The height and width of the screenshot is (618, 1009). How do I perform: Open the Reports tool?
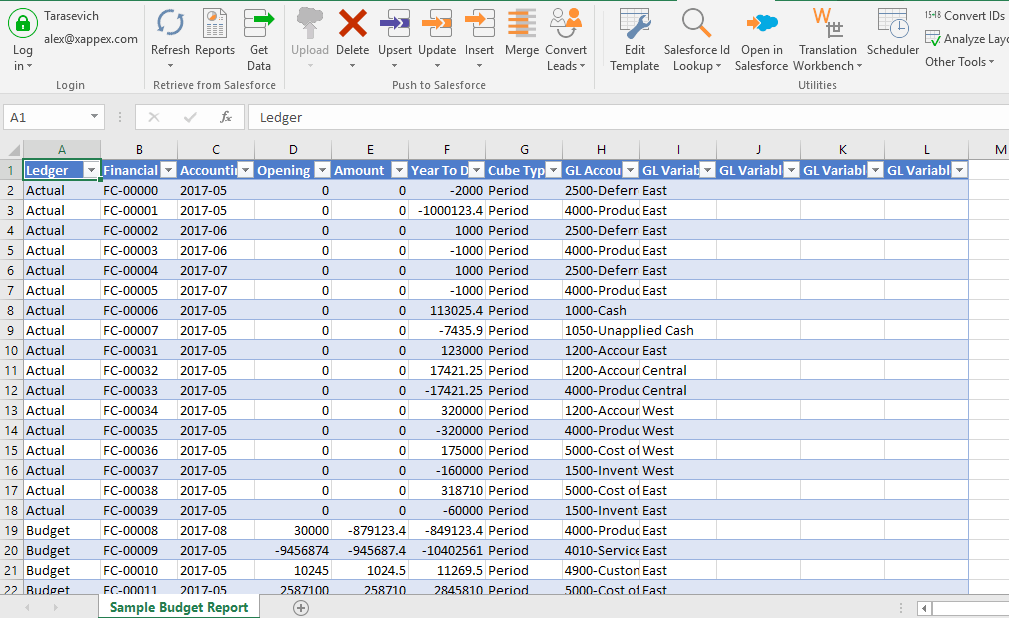click(x=214, y=32)
